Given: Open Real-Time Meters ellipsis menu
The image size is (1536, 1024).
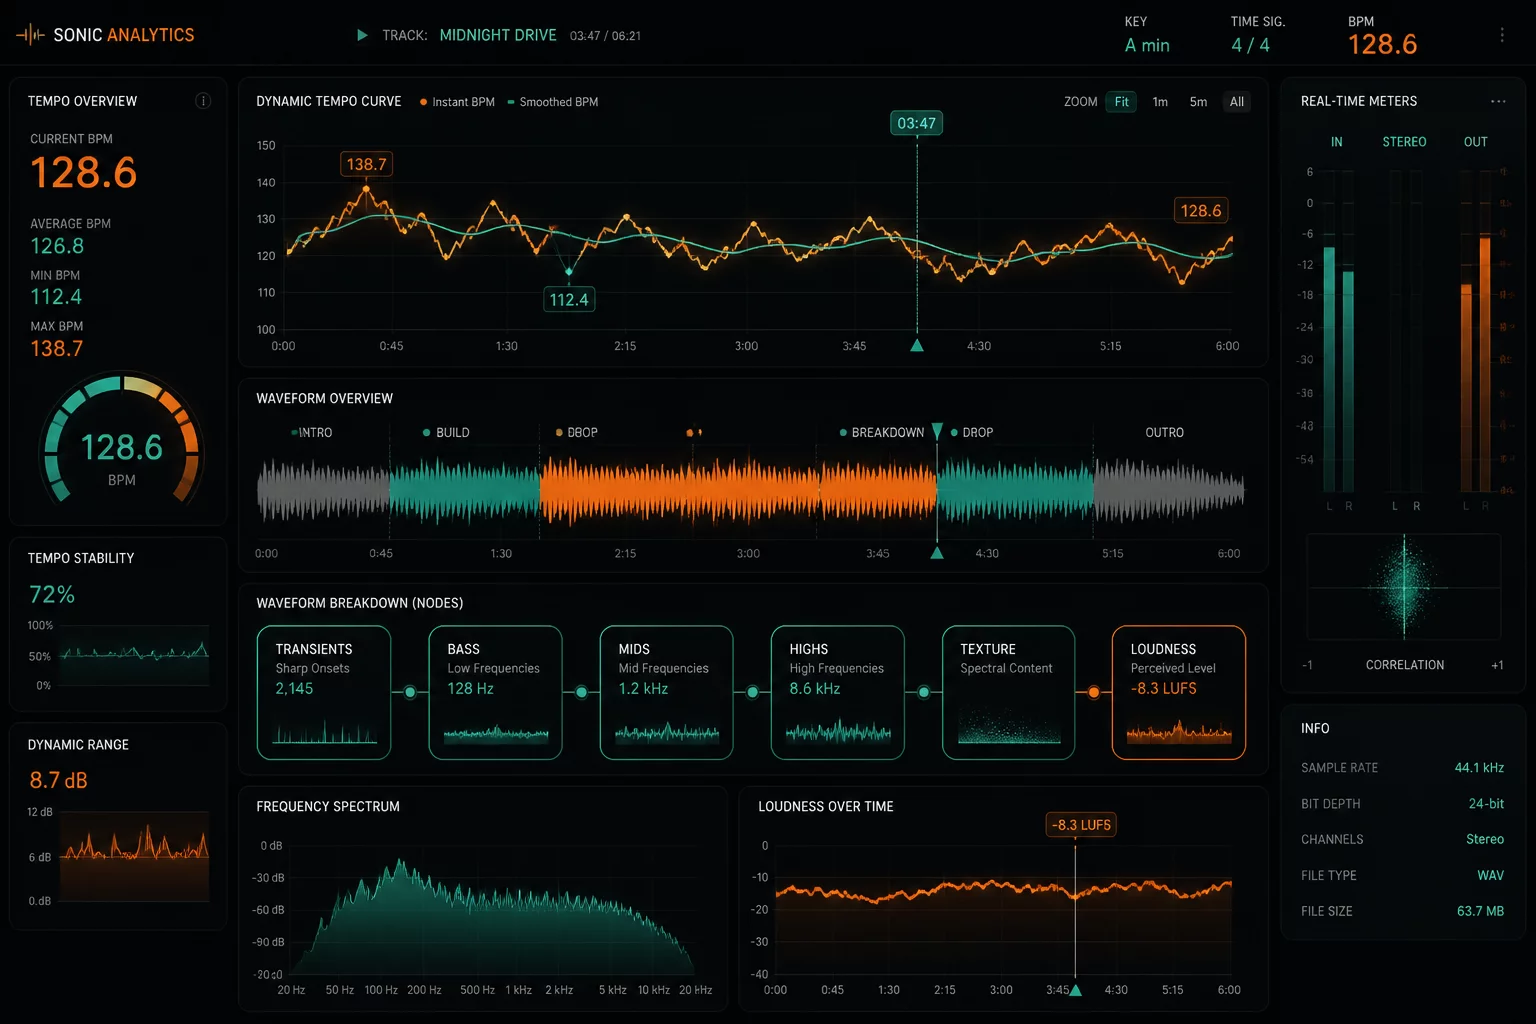Looking at the screenshot, I should 1498,101.
